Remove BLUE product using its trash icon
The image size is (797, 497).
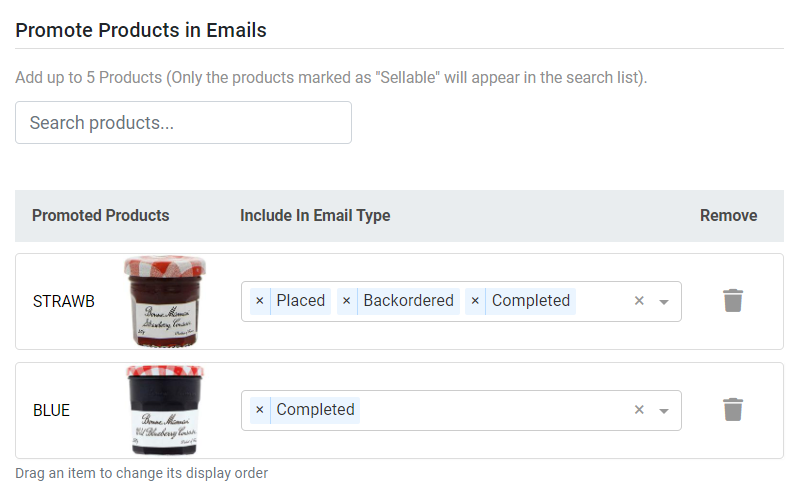click(732, 410)
